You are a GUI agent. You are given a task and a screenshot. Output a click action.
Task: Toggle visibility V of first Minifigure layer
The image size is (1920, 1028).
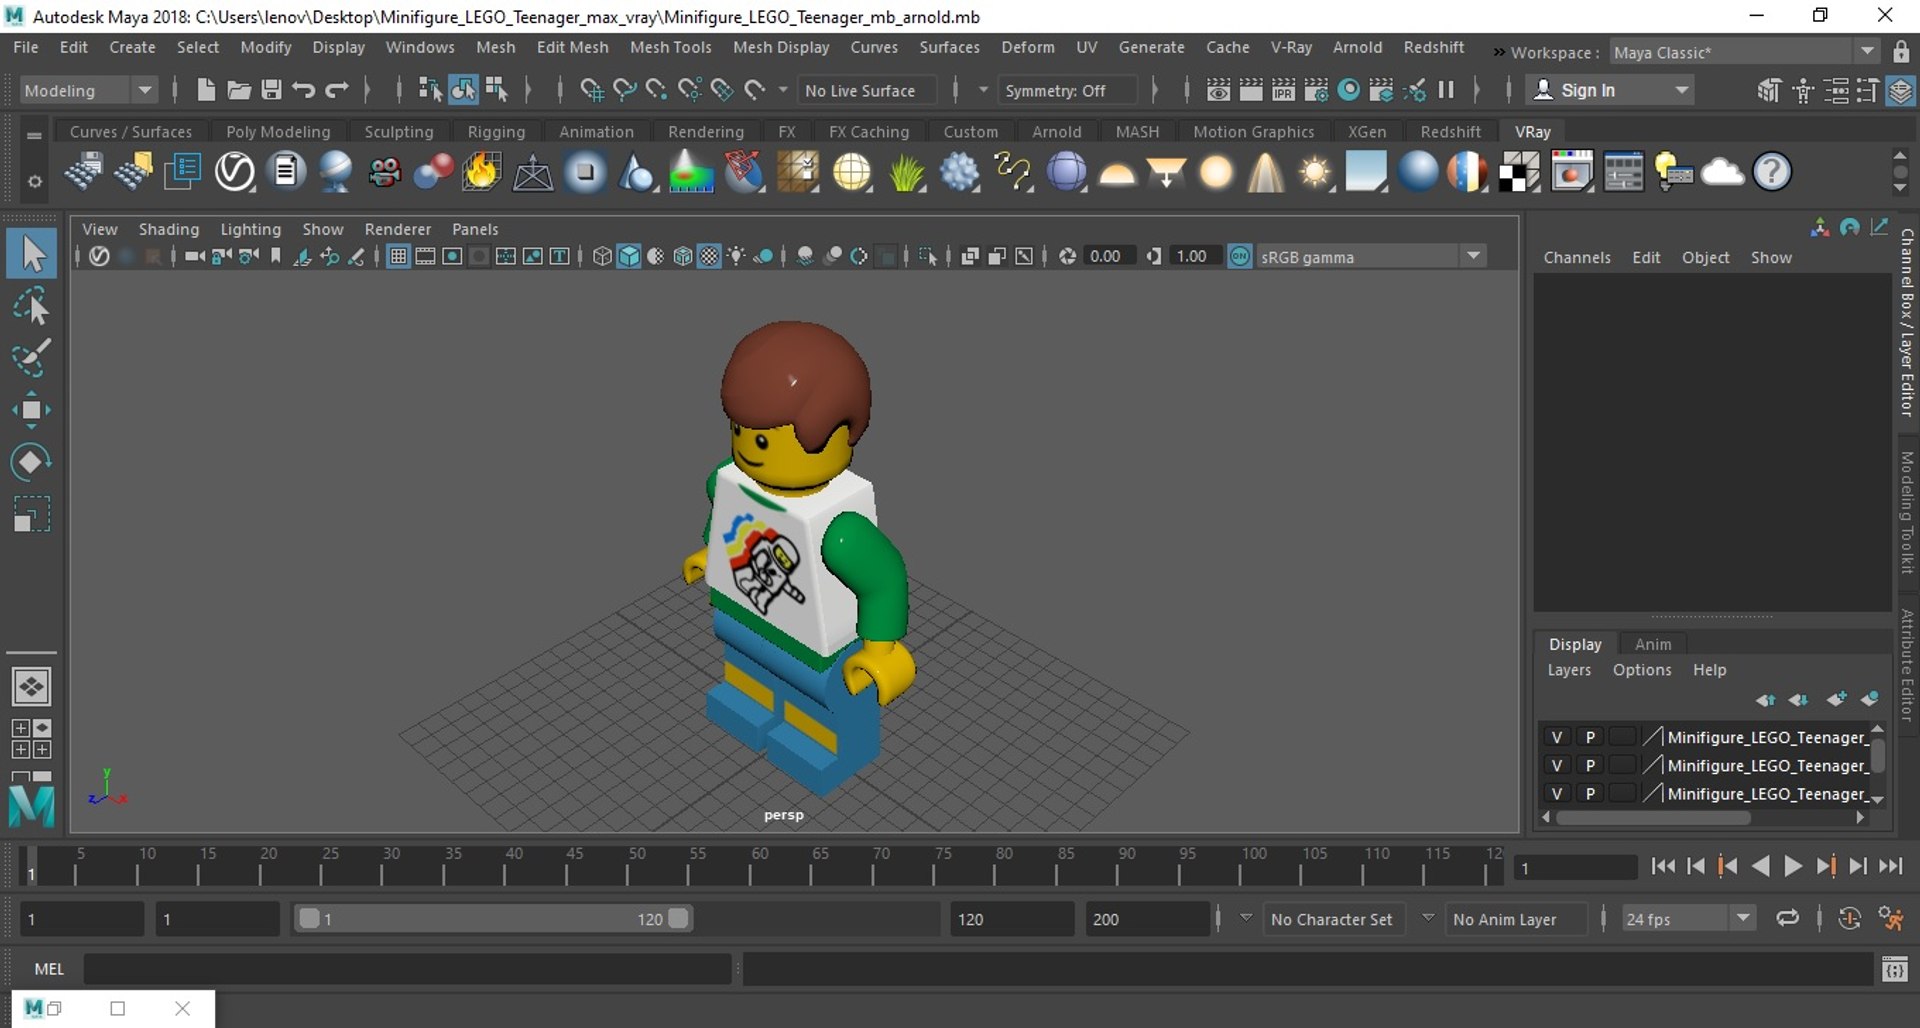1556,737
